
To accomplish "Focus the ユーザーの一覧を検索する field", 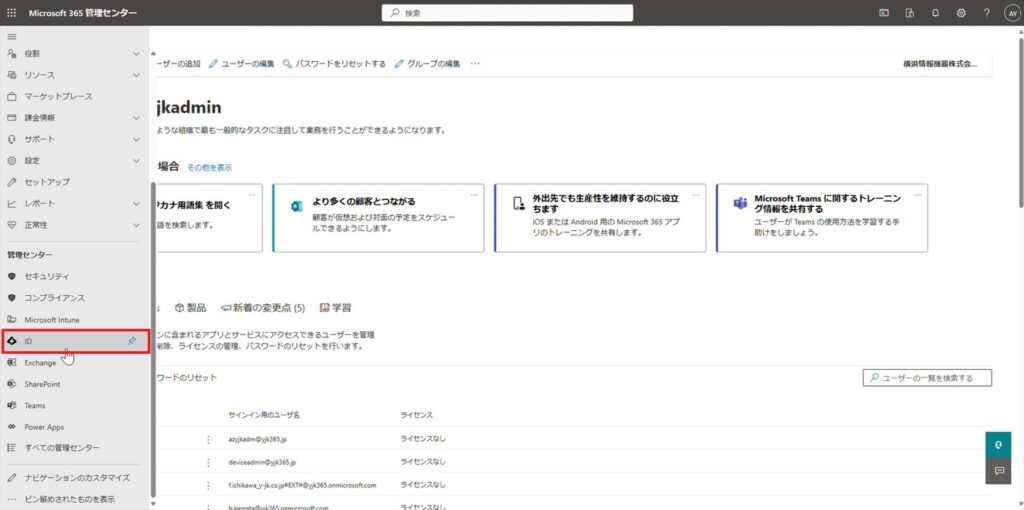I will click(927, 378).
